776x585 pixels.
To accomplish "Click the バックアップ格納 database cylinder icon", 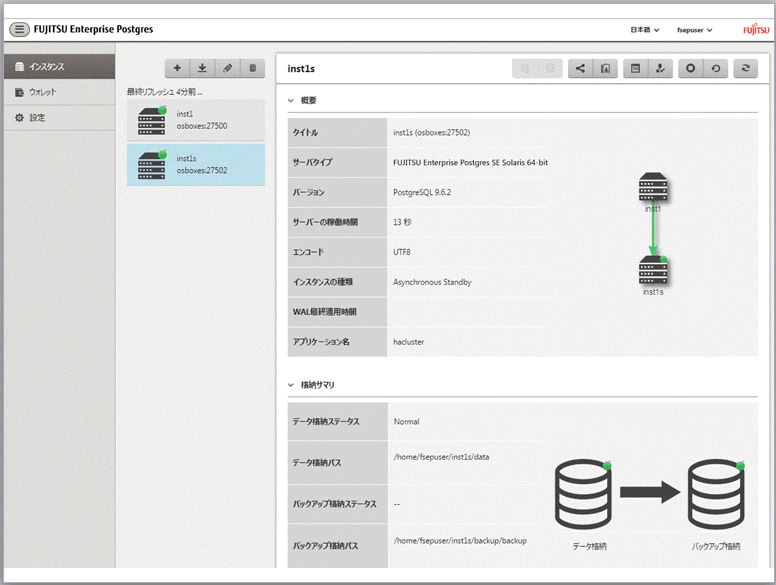I will [716, 493].
